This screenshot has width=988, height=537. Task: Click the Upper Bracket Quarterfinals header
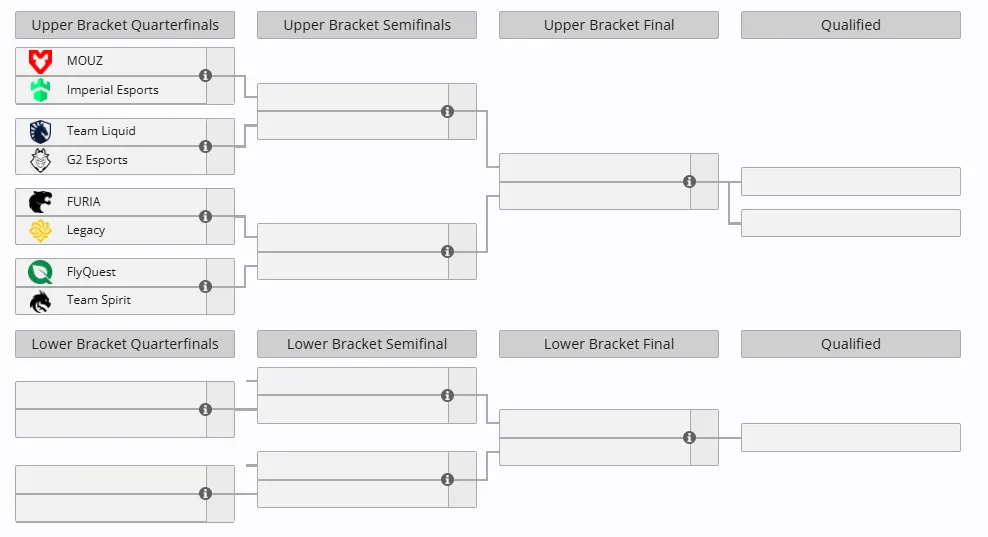pos(125,25)
